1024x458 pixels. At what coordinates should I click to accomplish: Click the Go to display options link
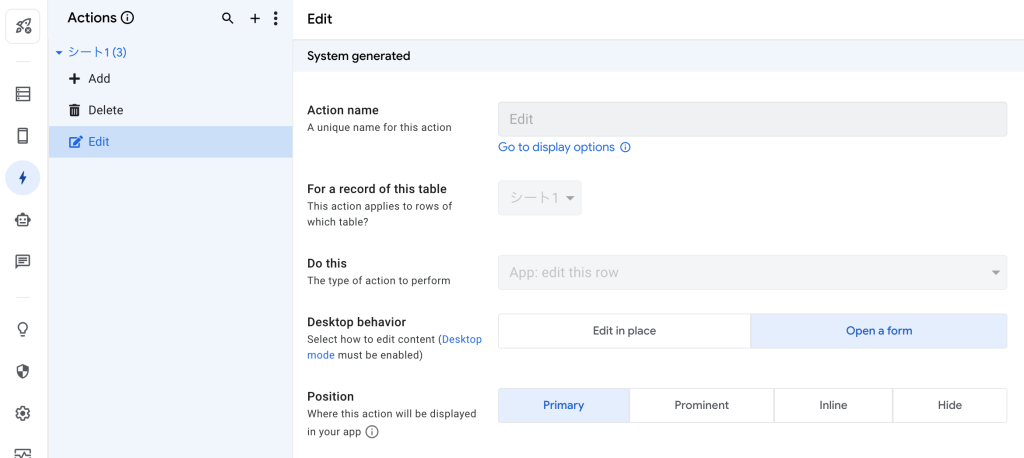556,147
